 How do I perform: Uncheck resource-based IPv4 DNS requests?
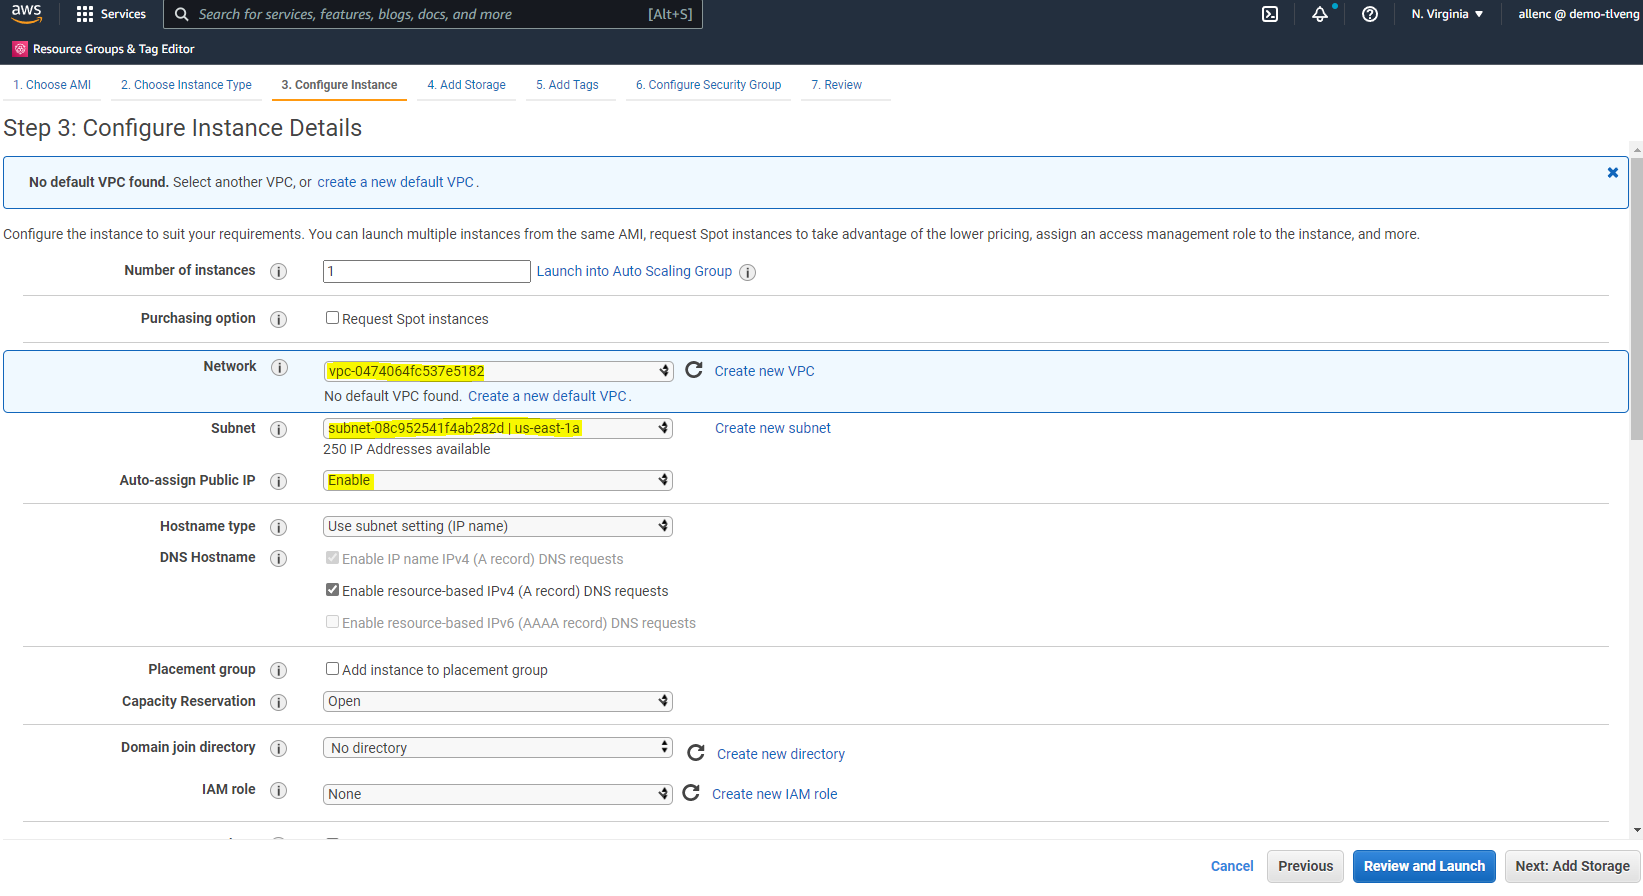point(332,590)
